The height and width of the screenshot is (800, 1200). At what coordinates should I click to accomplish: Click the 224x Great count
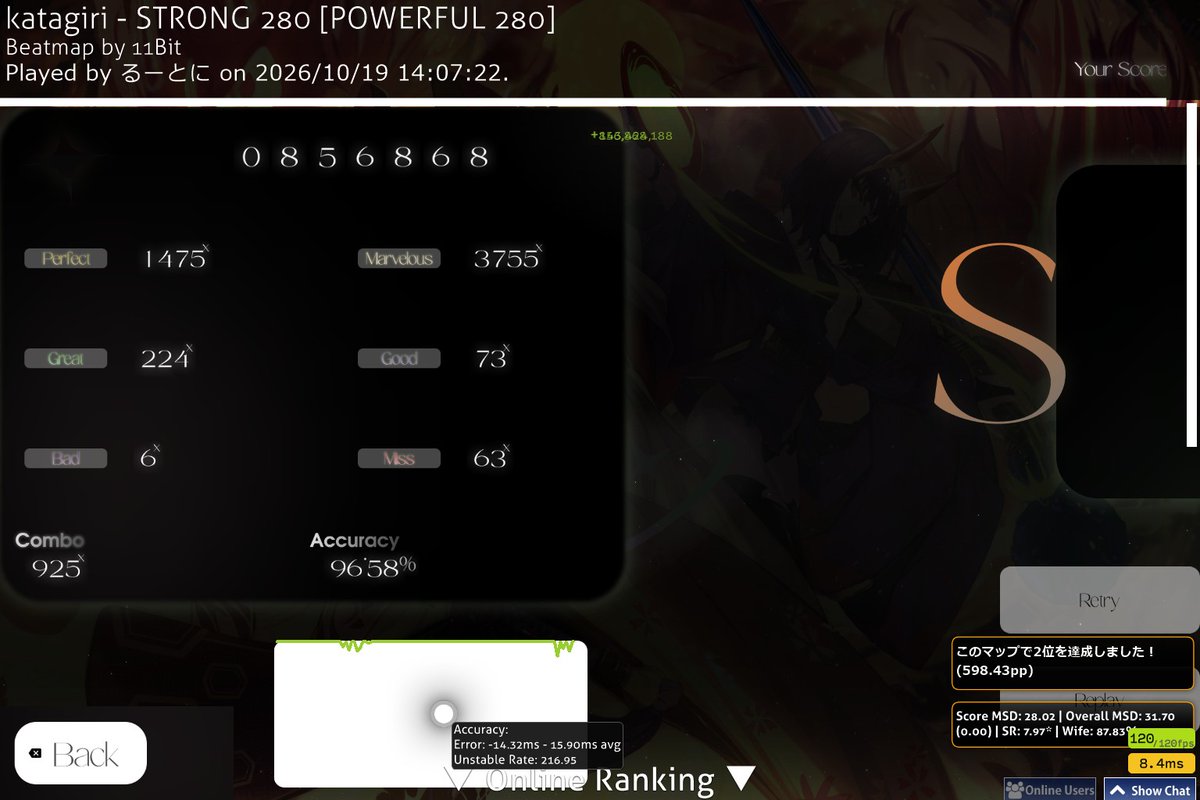pyautogui.click(x=167, y=358)
